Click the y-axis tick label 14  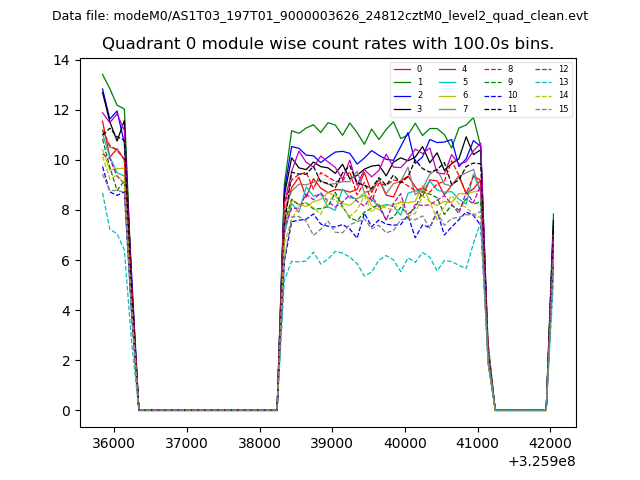61,61
